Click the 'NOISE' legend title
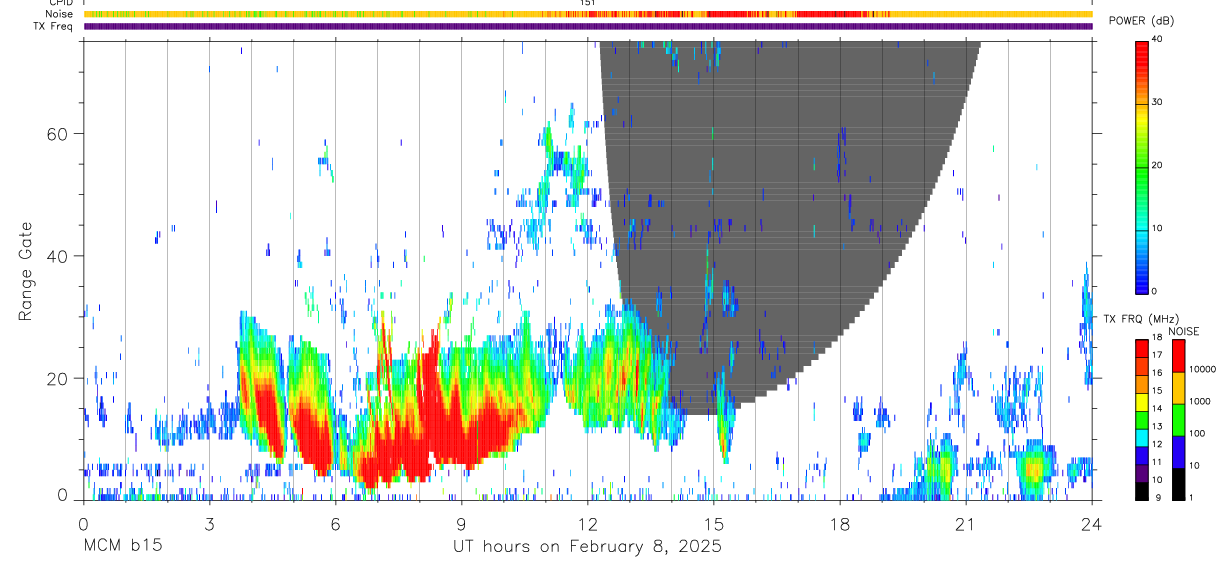The width and height of the screenshot is (1228, 567). pos(1183,331)
